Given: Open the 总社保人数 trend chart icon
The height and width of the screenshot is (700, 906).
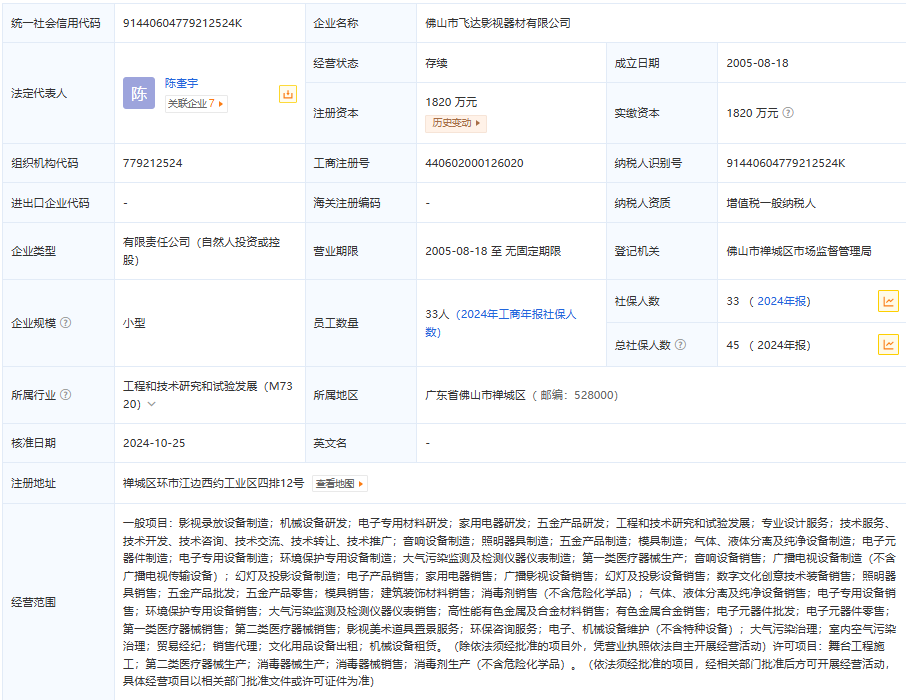Looking at the screenshot, I should [888, 345].
